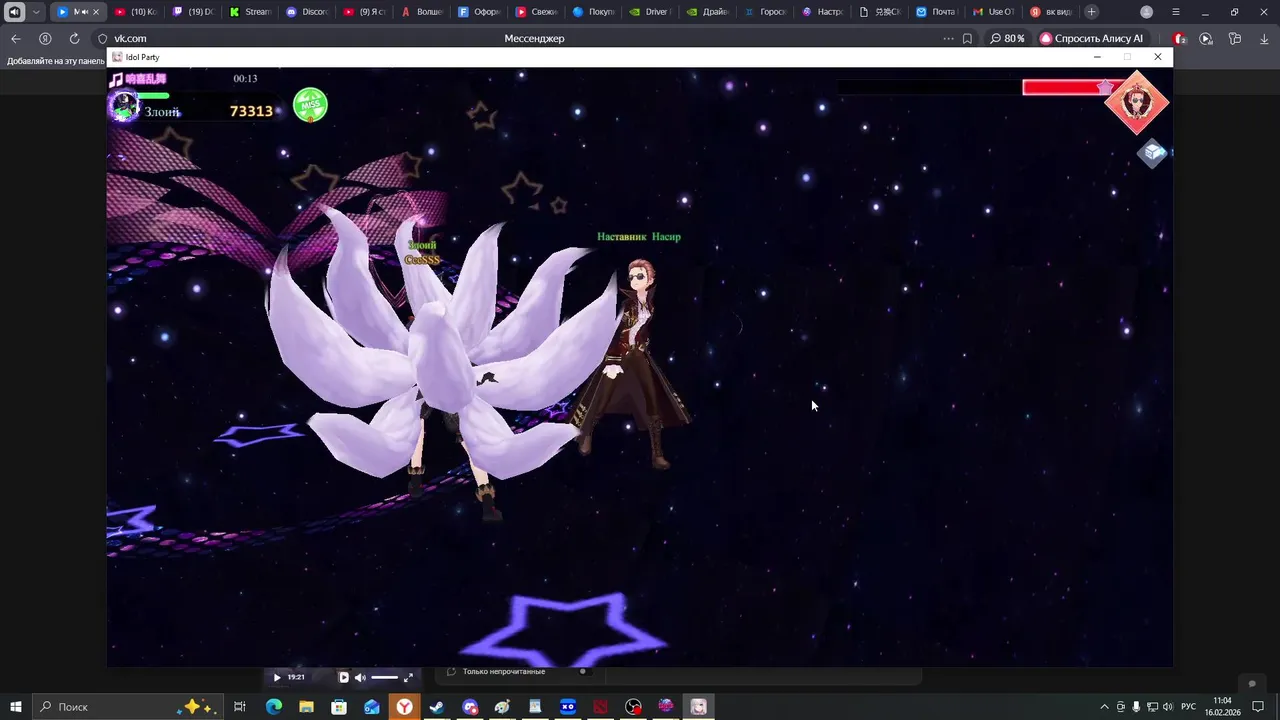Open File Explorer from taskbar
The height and width of the screenshot is (720, 1280).
(306, 707)
